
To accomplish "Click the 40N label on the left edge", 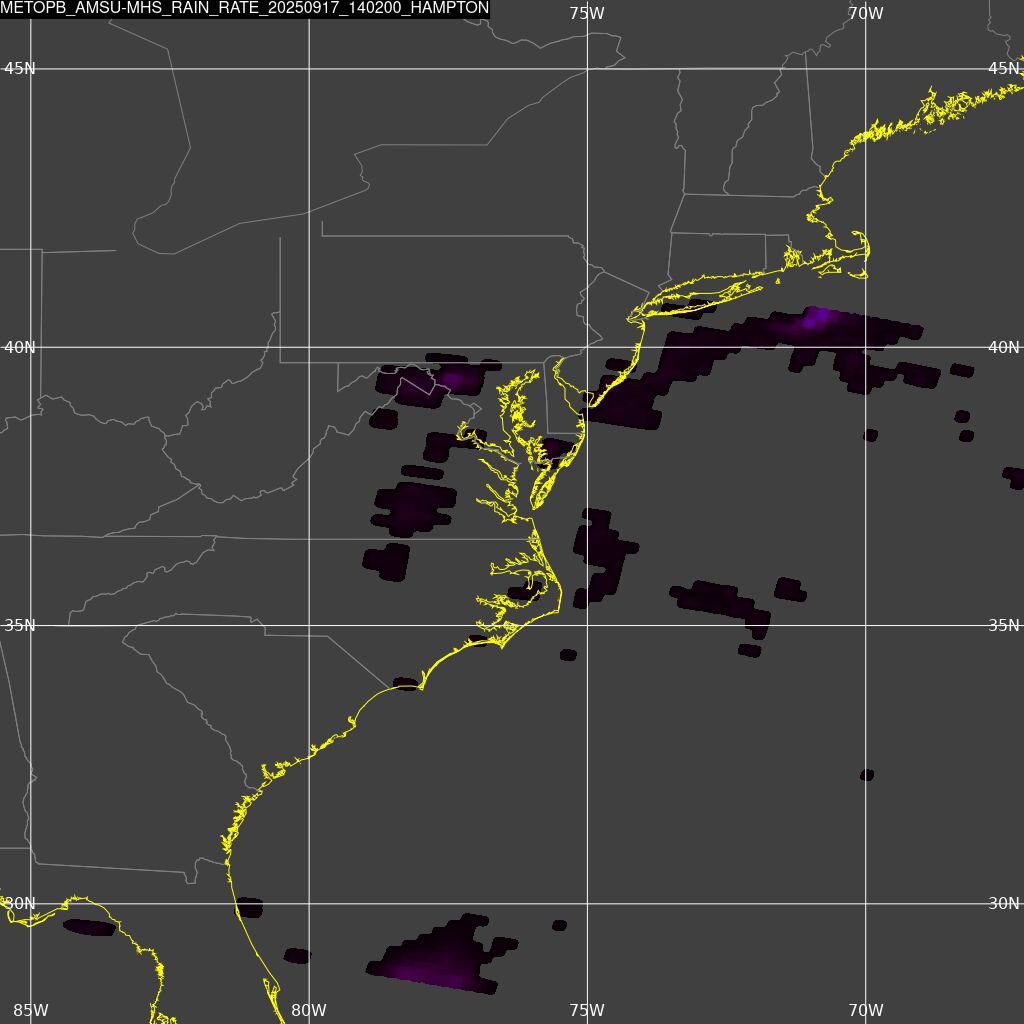I will [x=20, y=347].
